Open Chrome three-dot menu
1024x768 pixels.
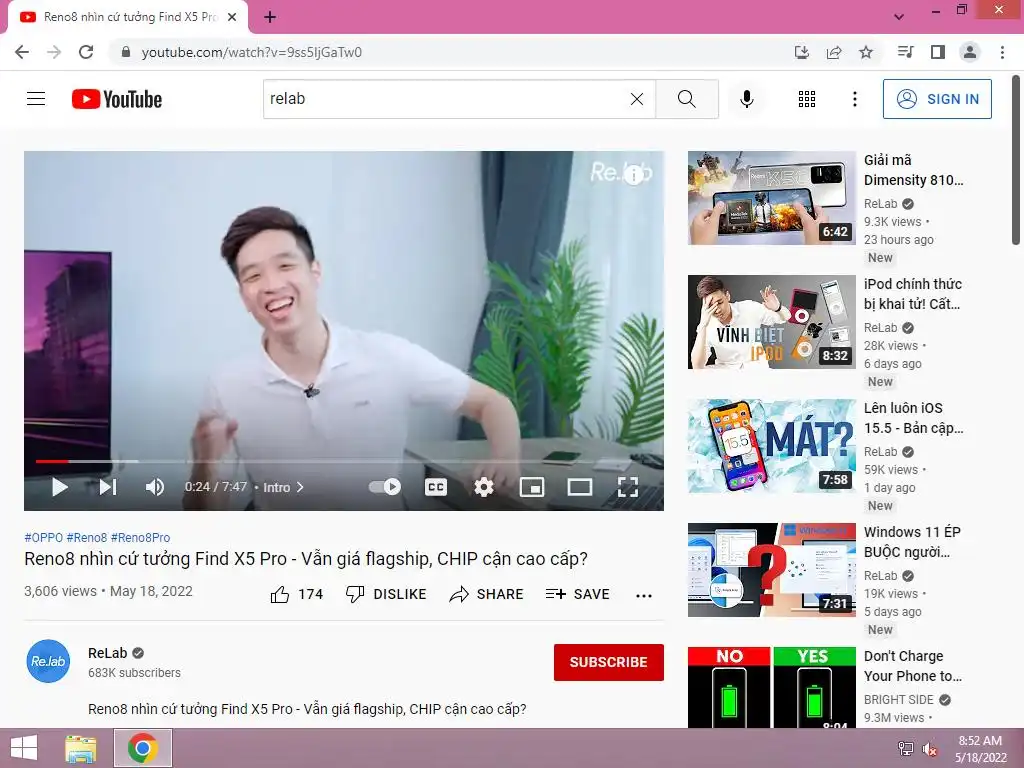1002,52
